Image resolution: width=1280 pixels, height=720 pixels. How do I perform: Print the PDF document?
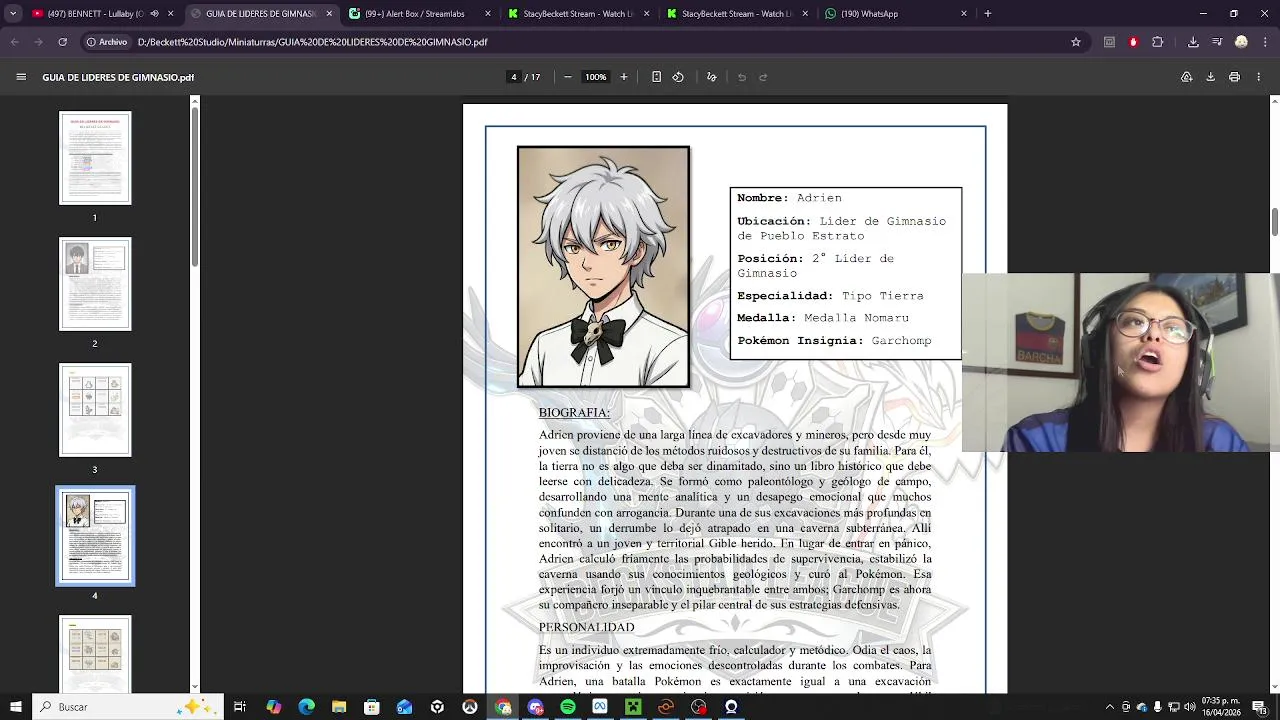(x=1234, y=77)
